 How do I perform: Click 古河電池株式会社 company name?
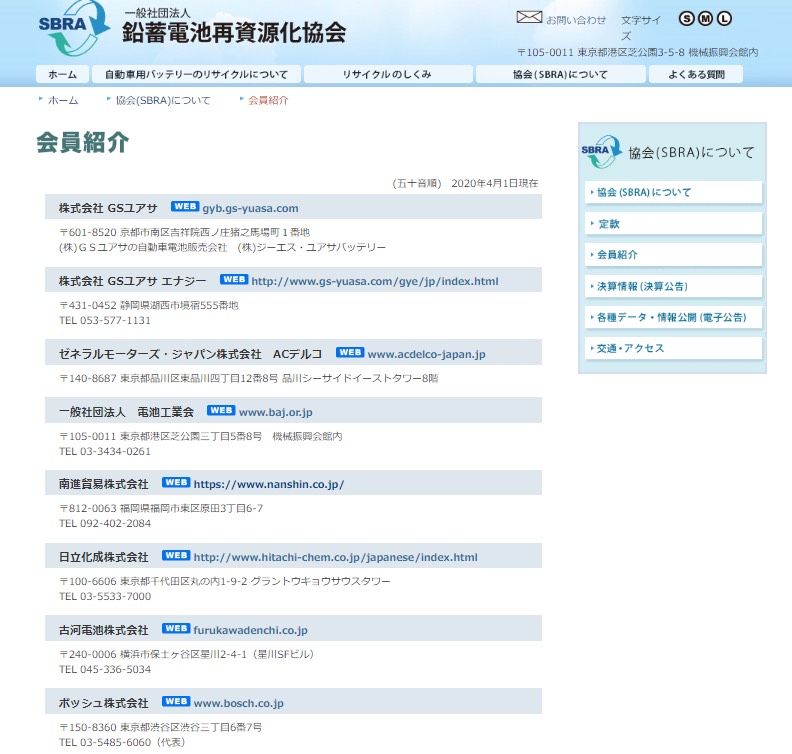tap(104, 630)
